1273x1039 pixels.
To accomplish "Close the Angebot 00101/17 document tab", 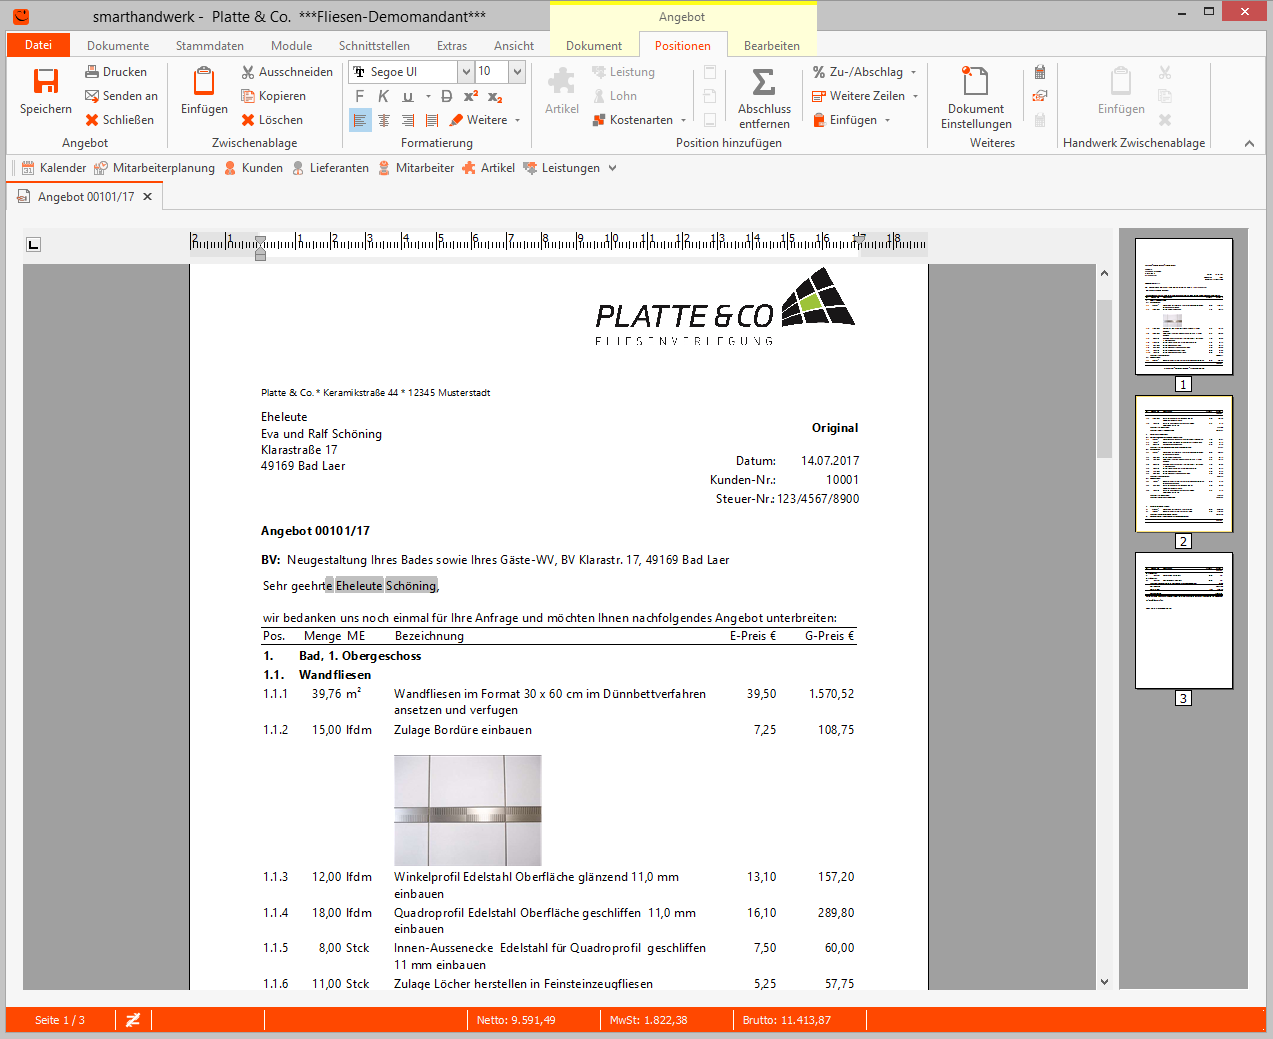I will [147, 197].
